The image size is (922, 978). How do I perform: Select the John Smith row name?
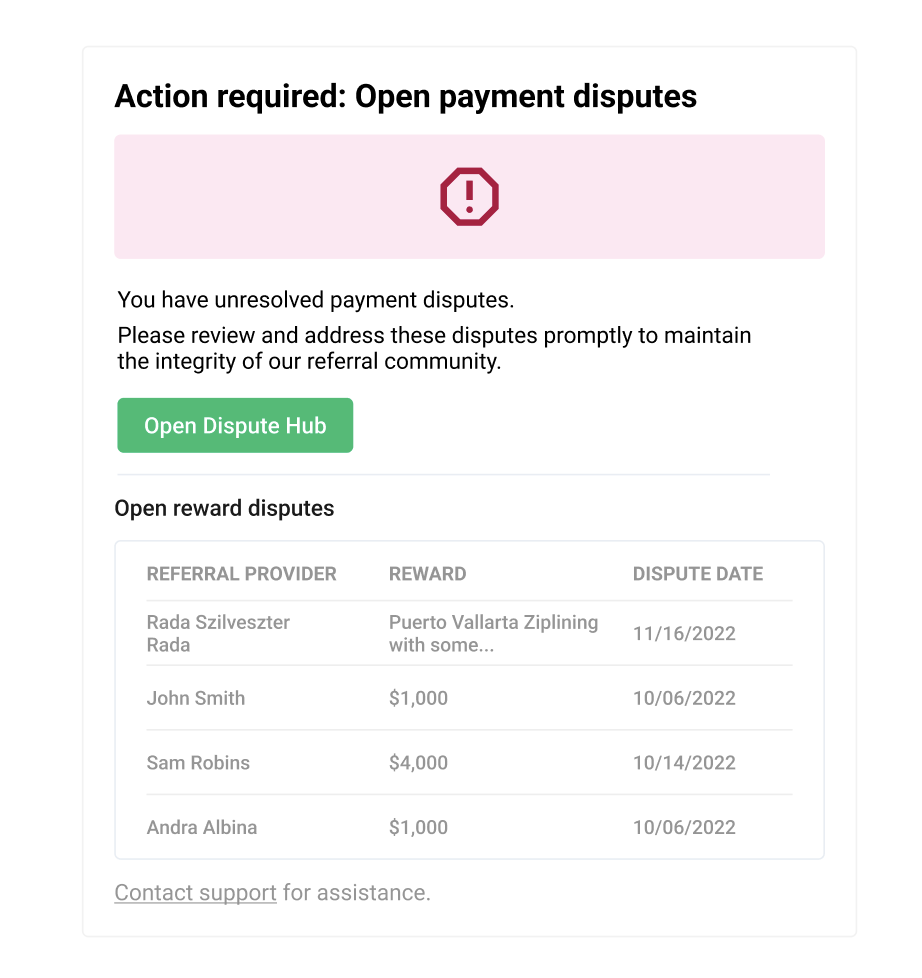click(x=196, y=698)
